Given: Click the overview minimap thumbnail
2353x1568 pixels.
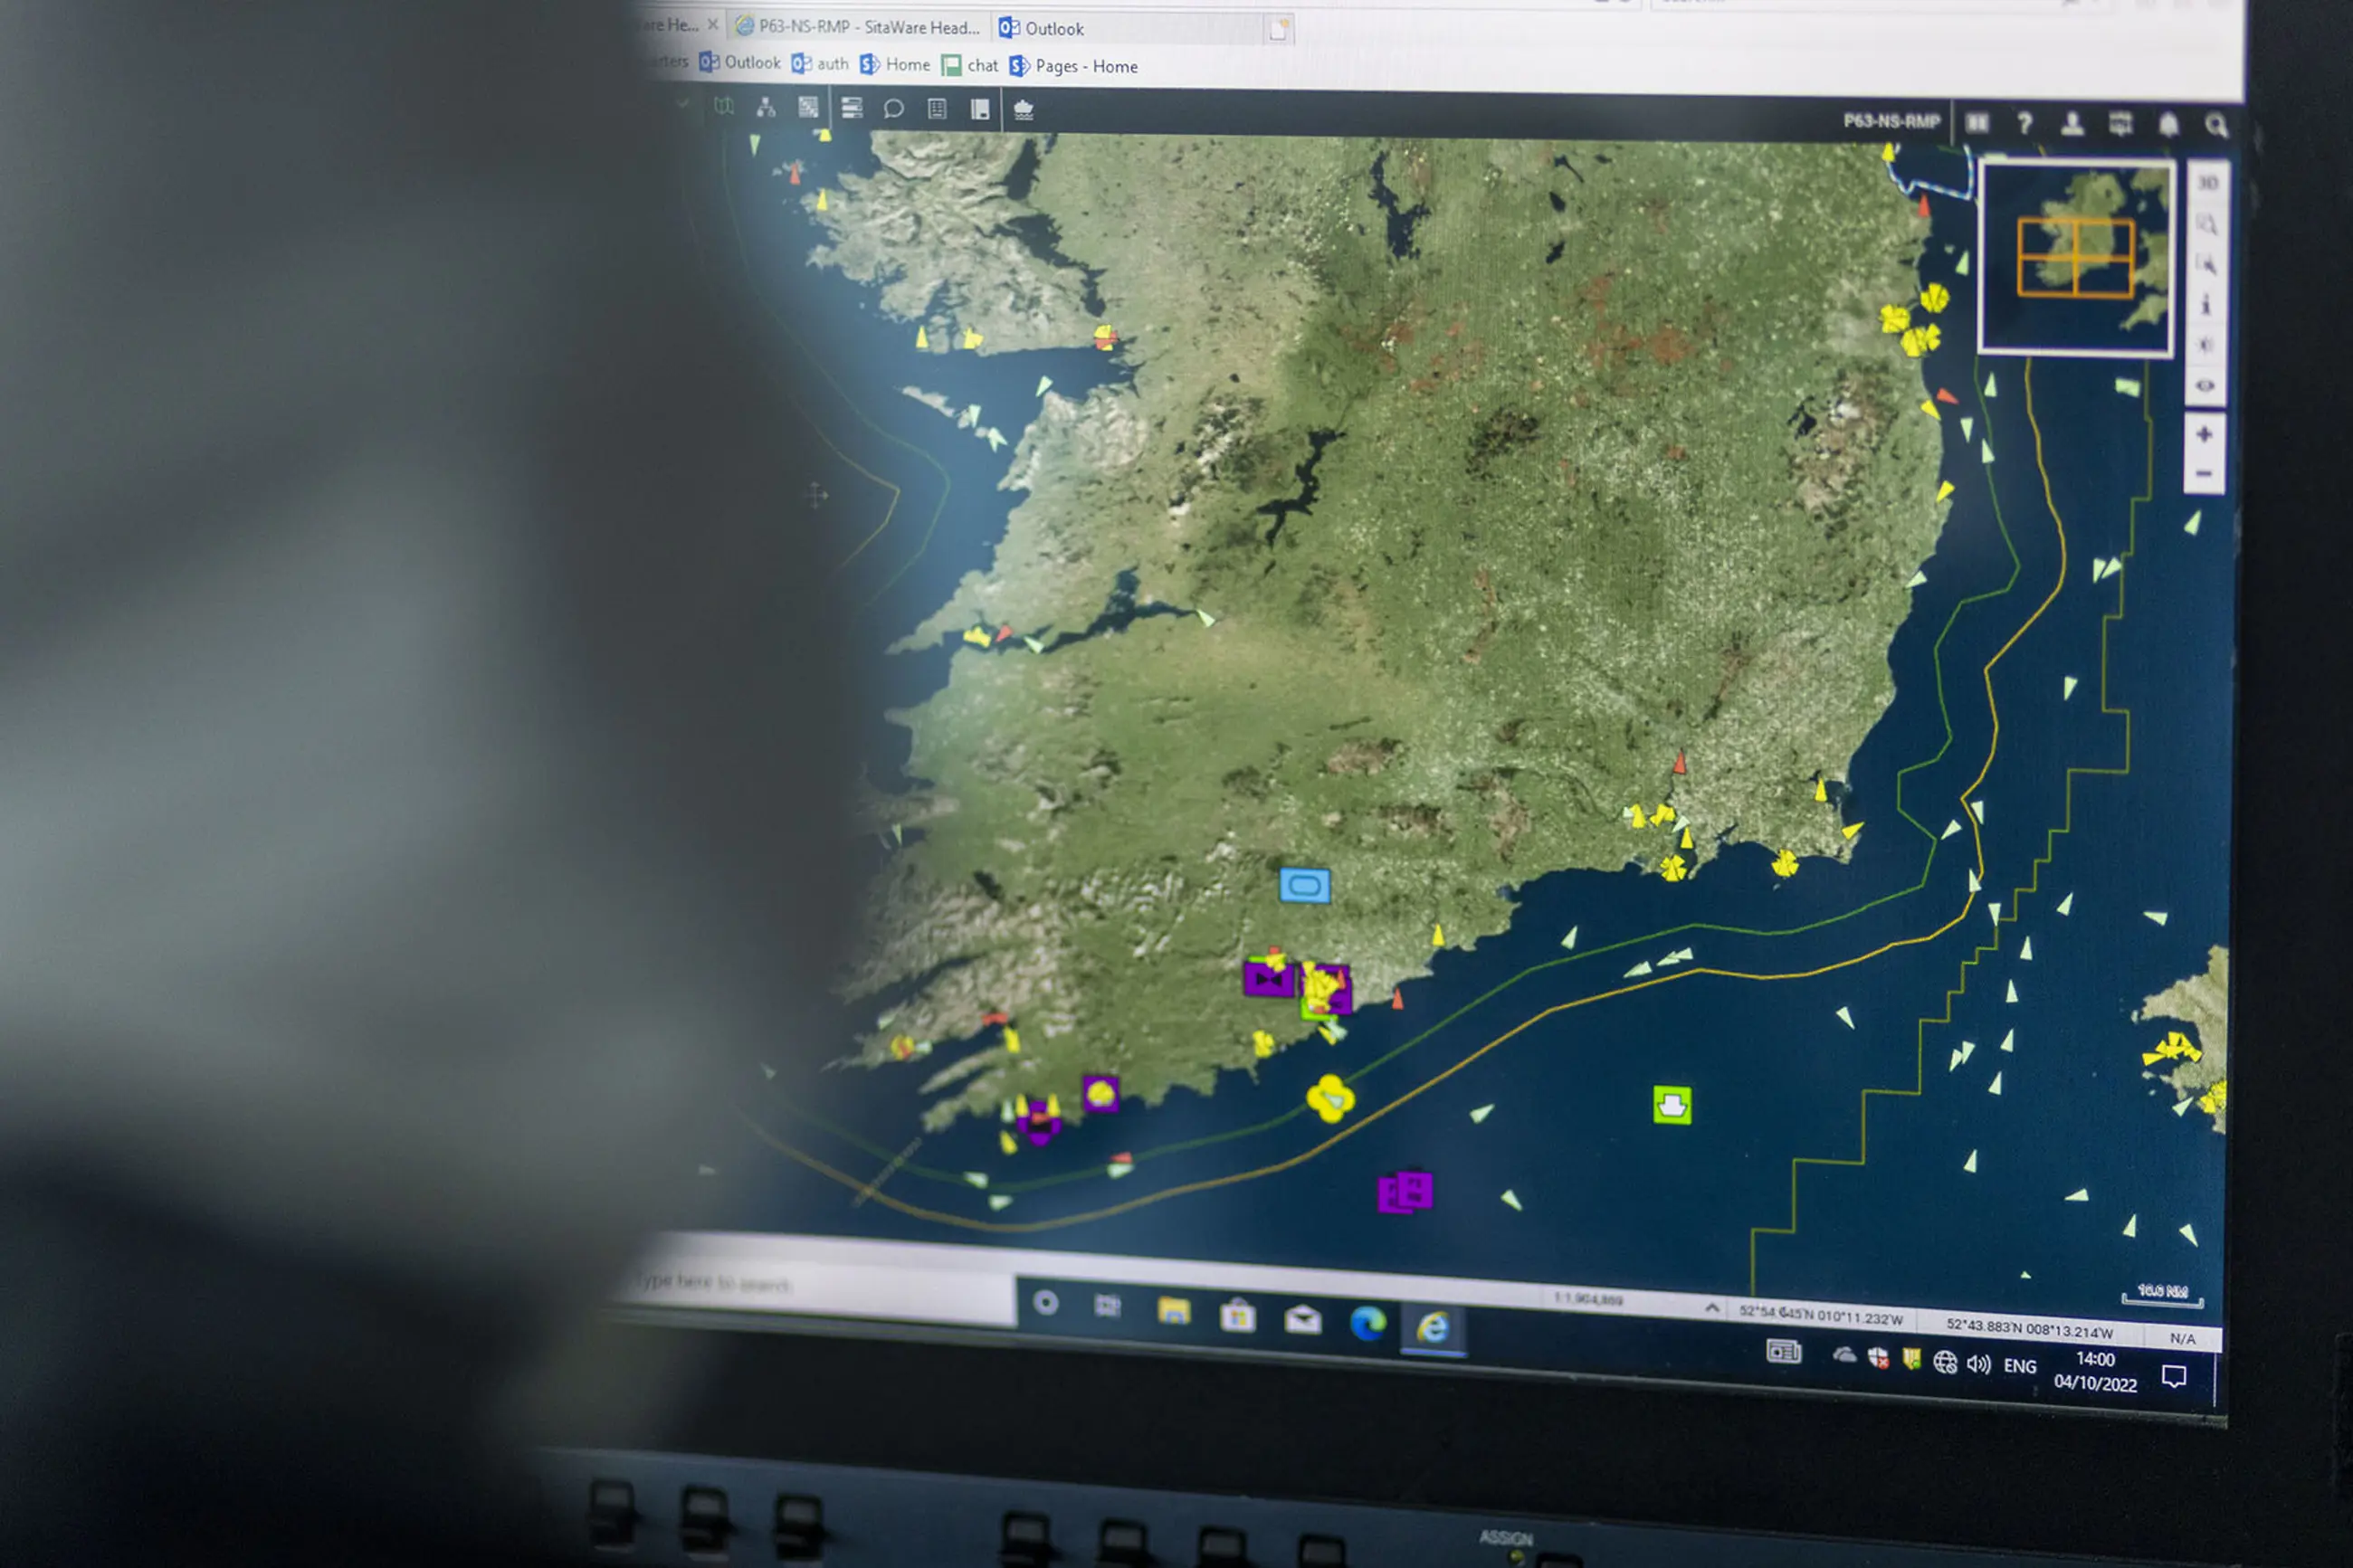Looking at the screenshot, I should 2076,257.
